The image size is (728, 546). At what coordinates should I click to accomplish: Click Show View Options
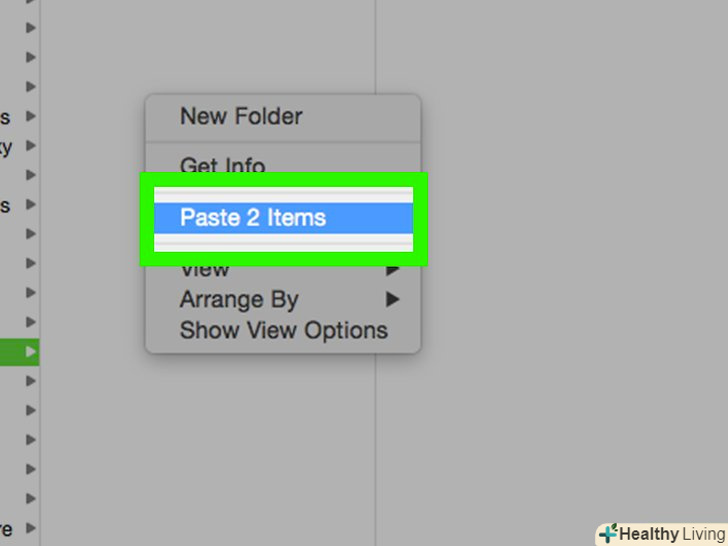283,330
